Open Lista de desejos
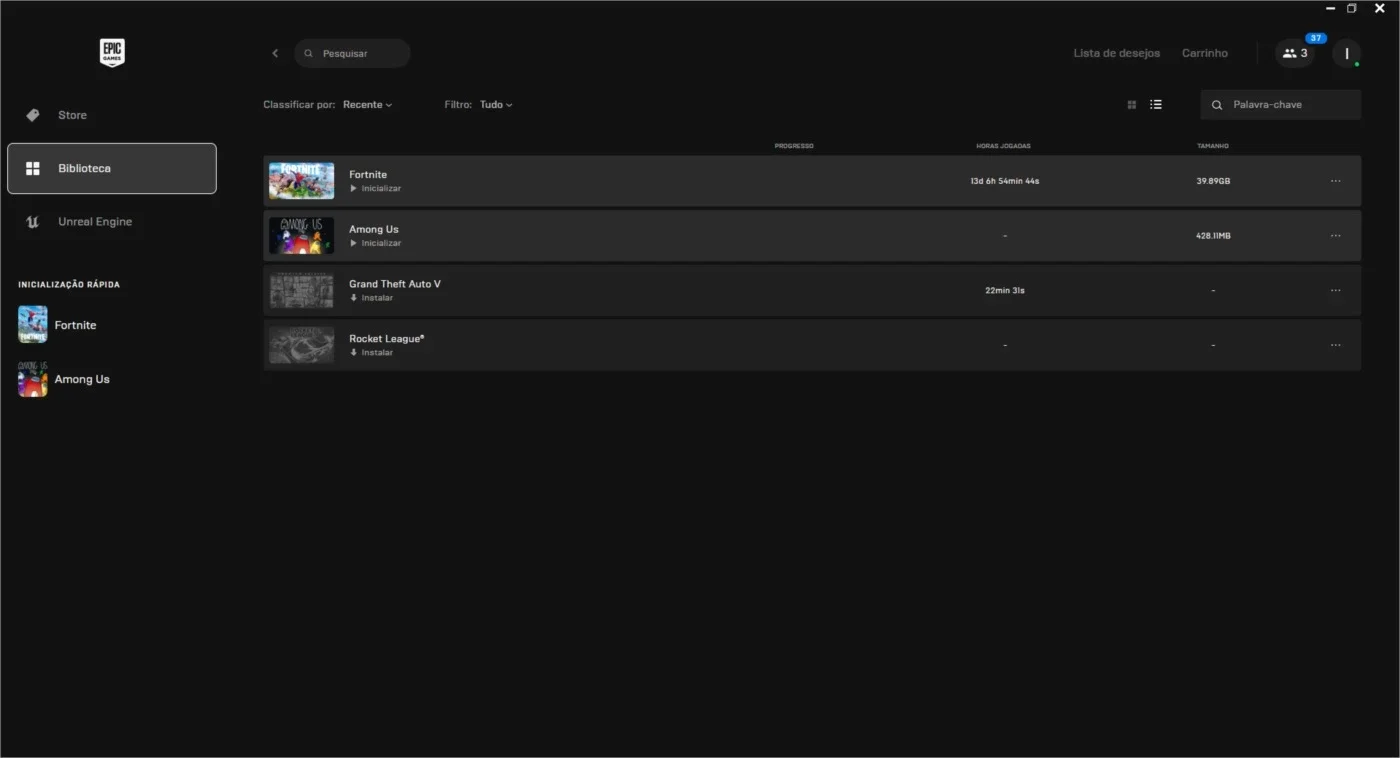 tap(1116, 53)
